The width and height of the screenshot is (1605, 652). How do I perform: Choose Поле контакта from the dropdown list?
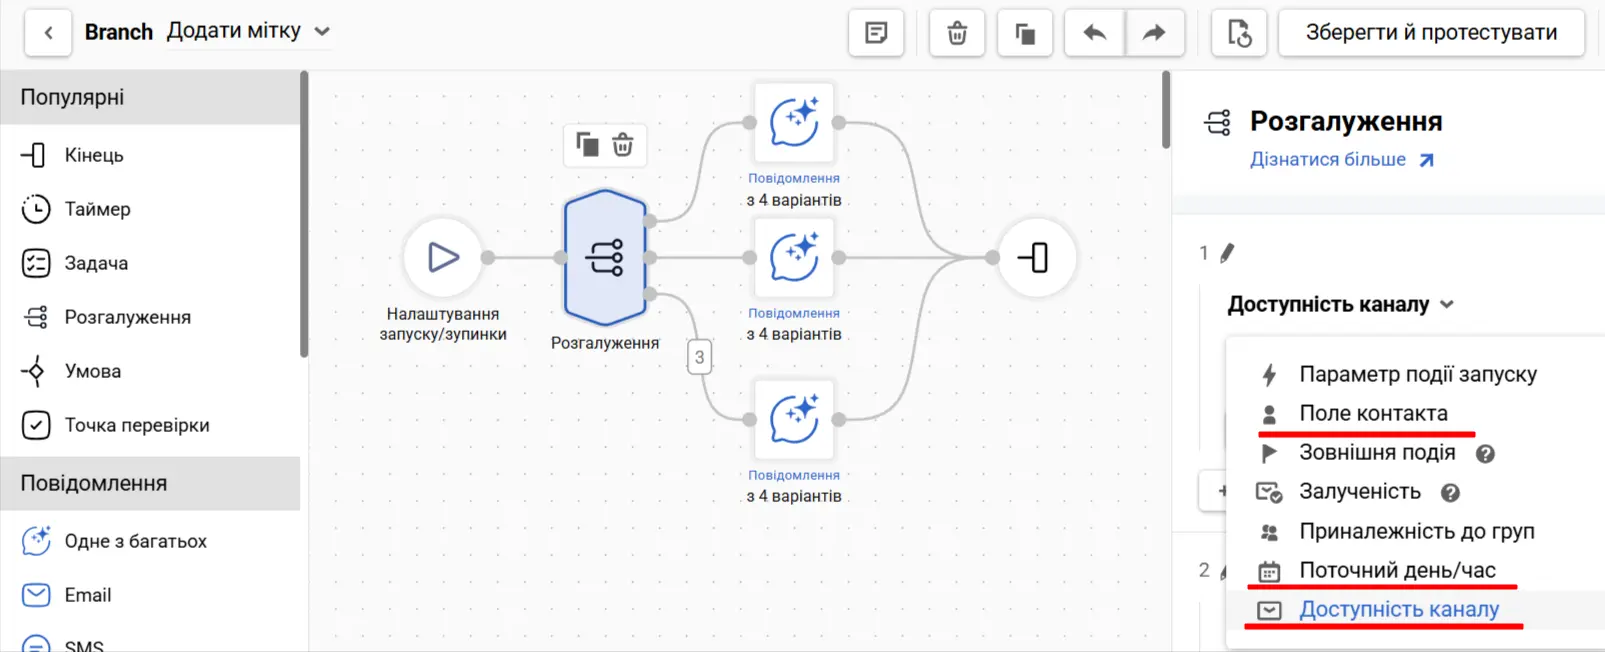point(1373,414)
